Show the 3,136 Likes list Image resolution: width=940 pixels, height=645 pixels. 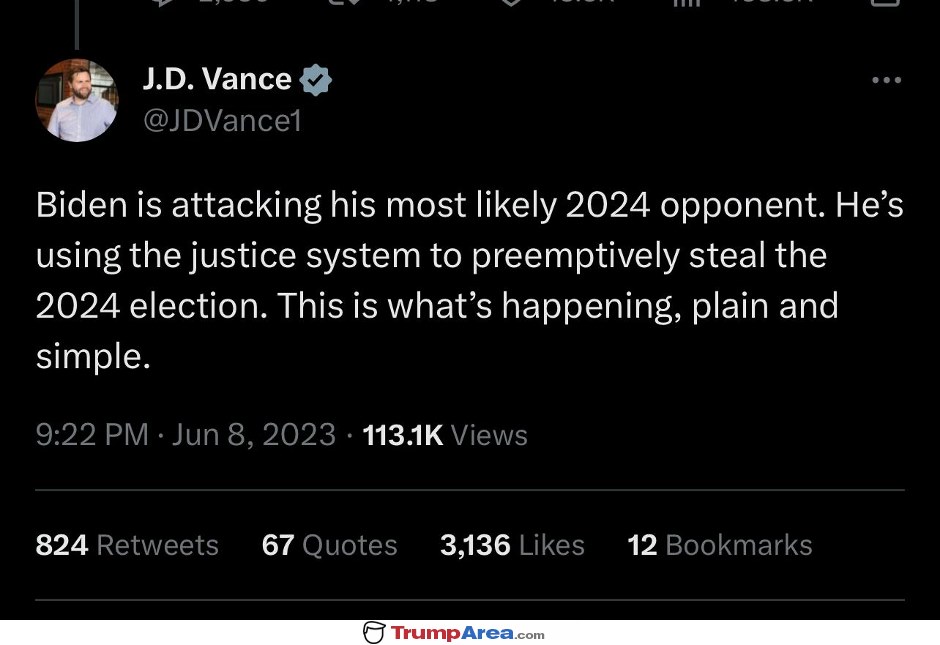[x=512, y=545]
